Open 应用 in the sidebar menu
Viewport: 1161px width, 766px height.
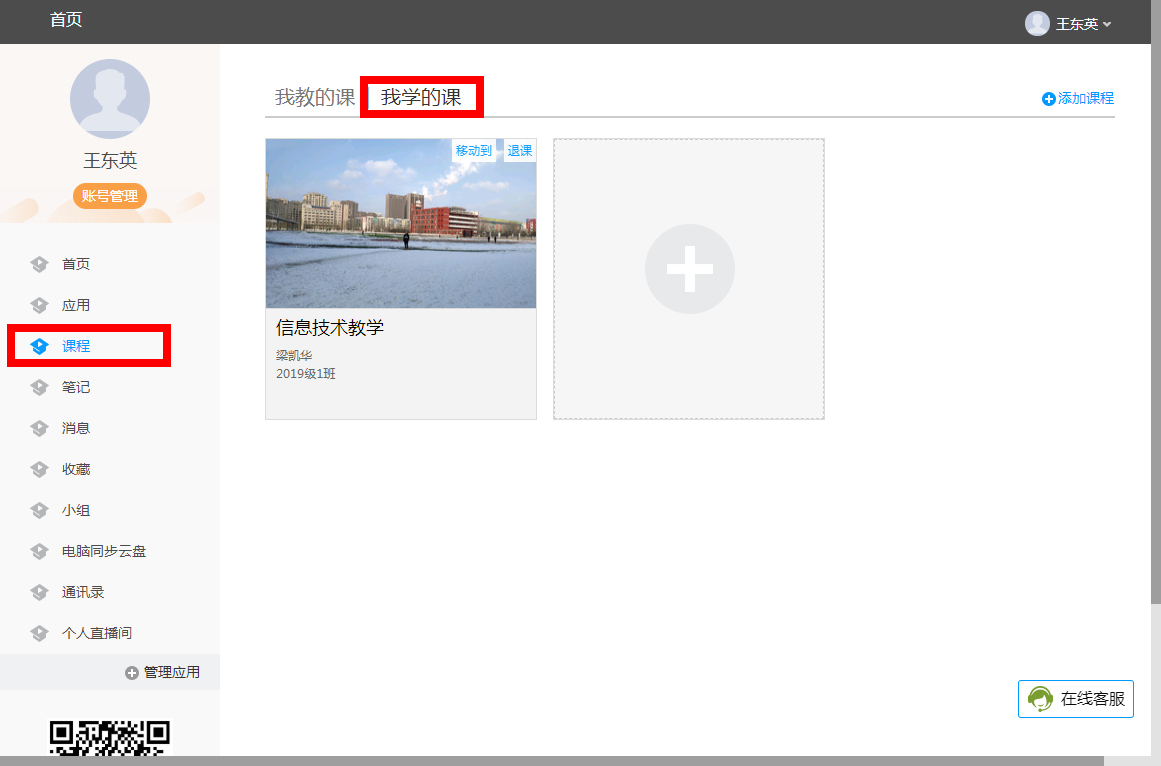click(76, 305)
